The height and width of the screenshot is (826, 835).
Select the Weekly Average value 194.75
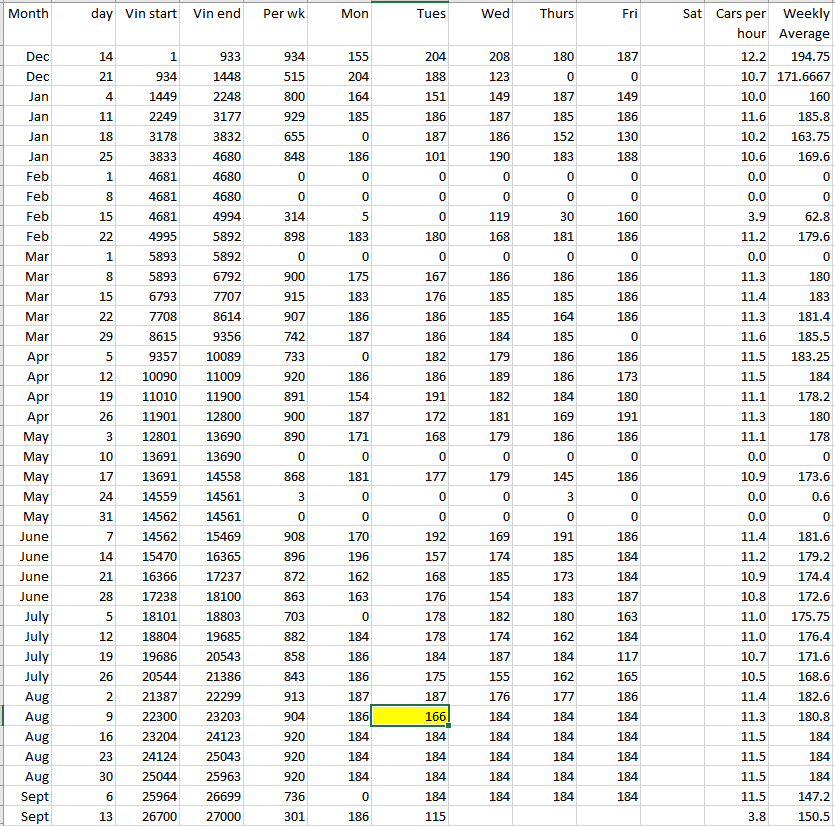coord(803,57)
